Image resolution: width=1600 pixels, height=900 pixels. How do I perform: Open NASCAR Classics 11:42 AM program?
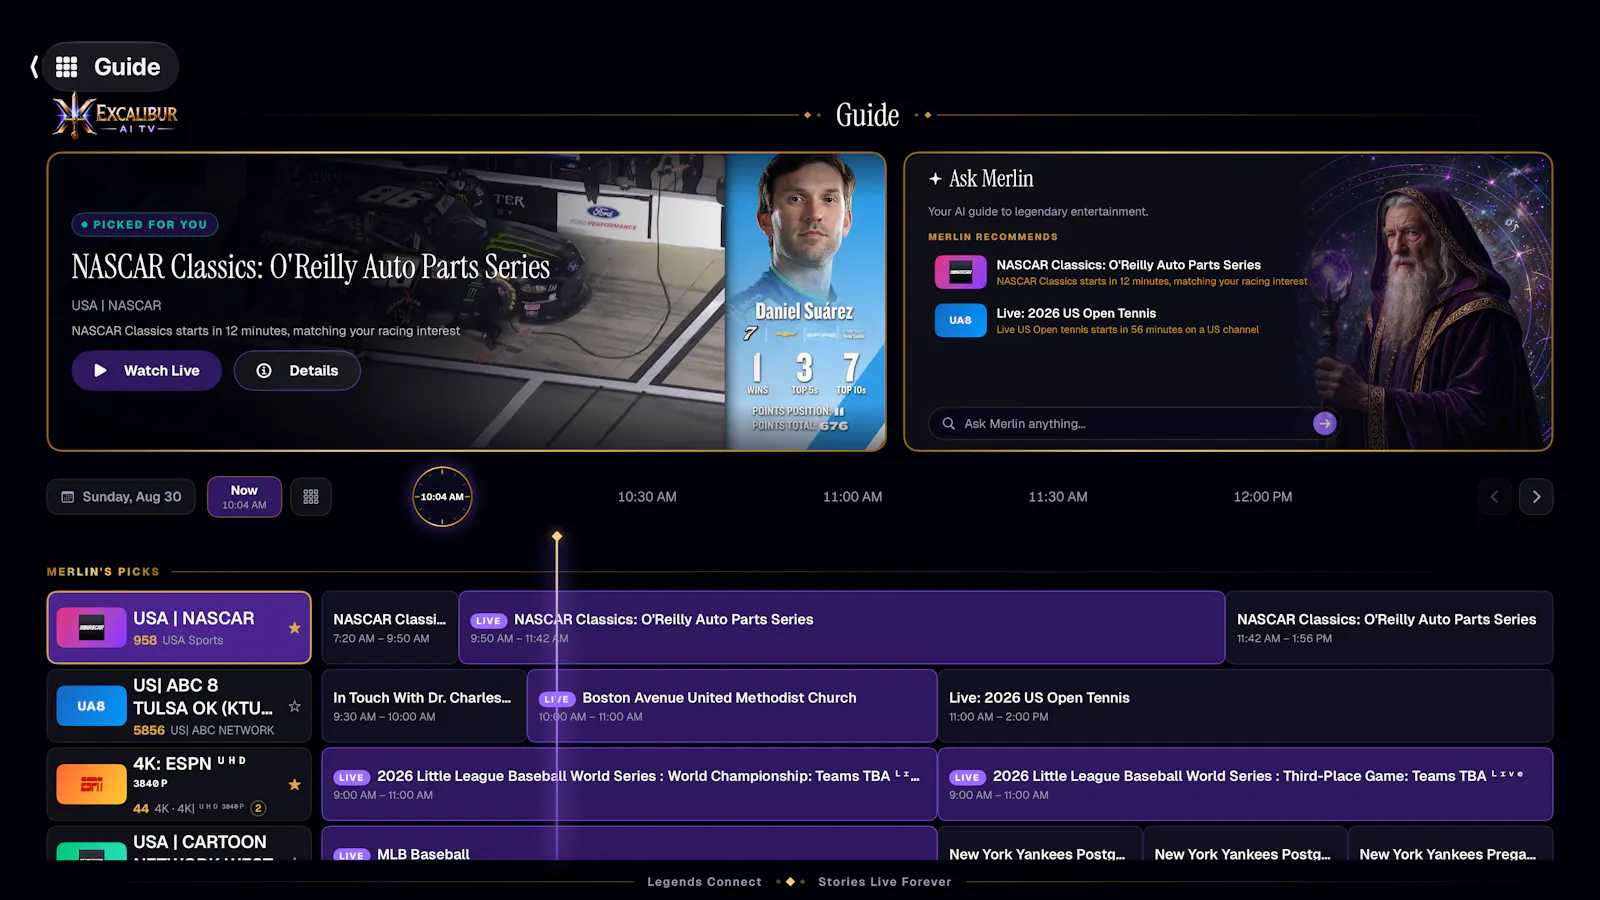(1390, 628)
